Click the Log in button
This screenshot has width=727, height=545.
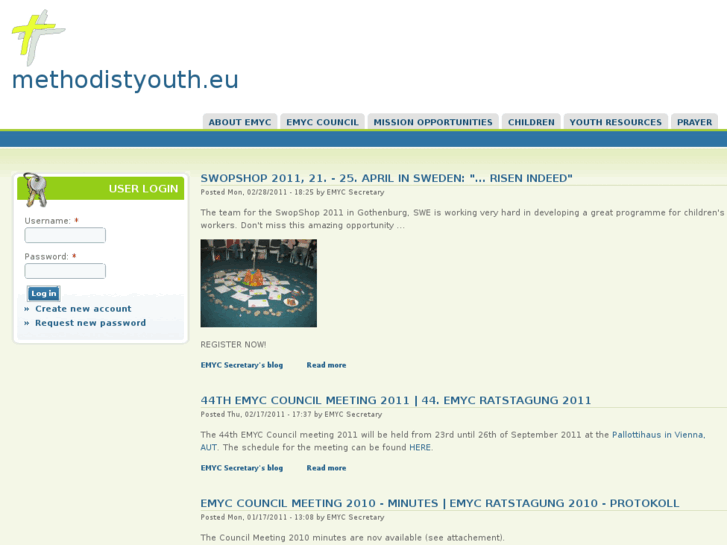[x=44, y=293]
